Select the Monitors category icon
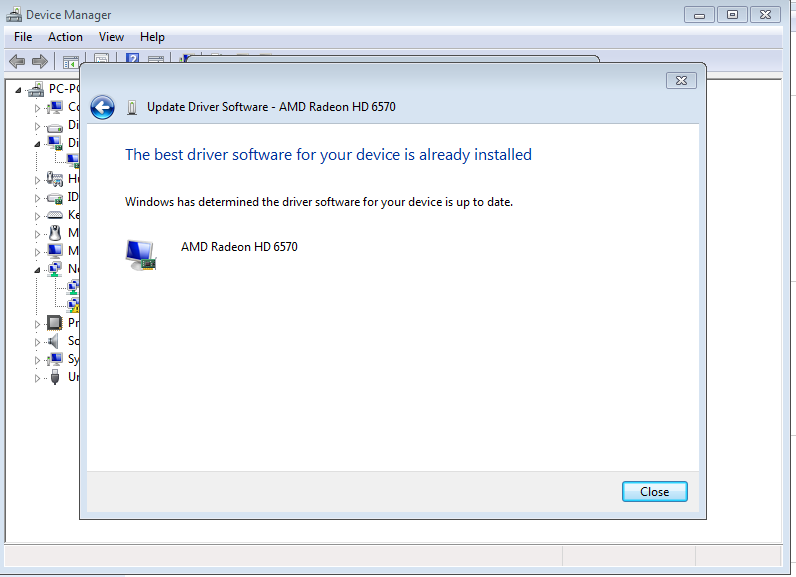This screenshot has height=577, width=796. click(55, 251)
